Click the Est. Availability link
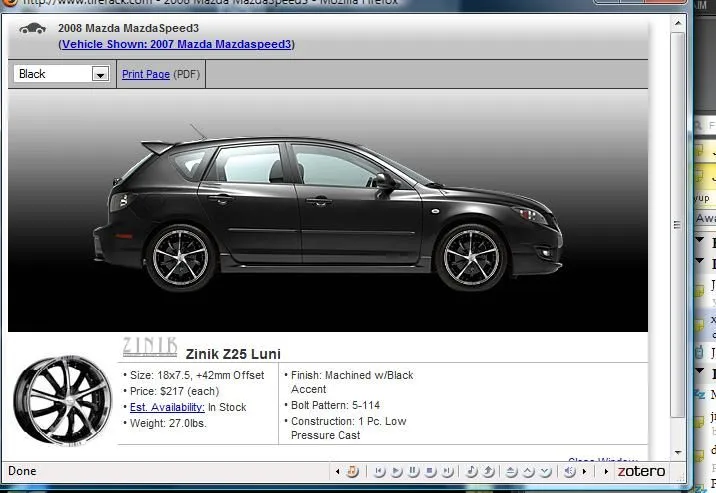Viewport: 716px width, 493px height. click(x=167, y=407)
